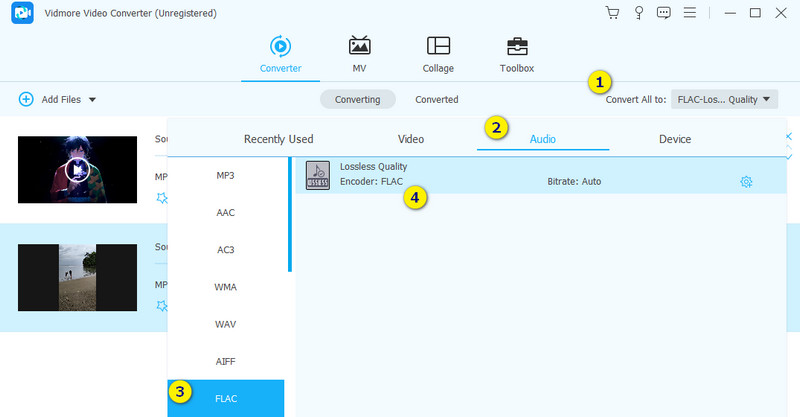
Task: Select the Device format tab
Action: 675,139
